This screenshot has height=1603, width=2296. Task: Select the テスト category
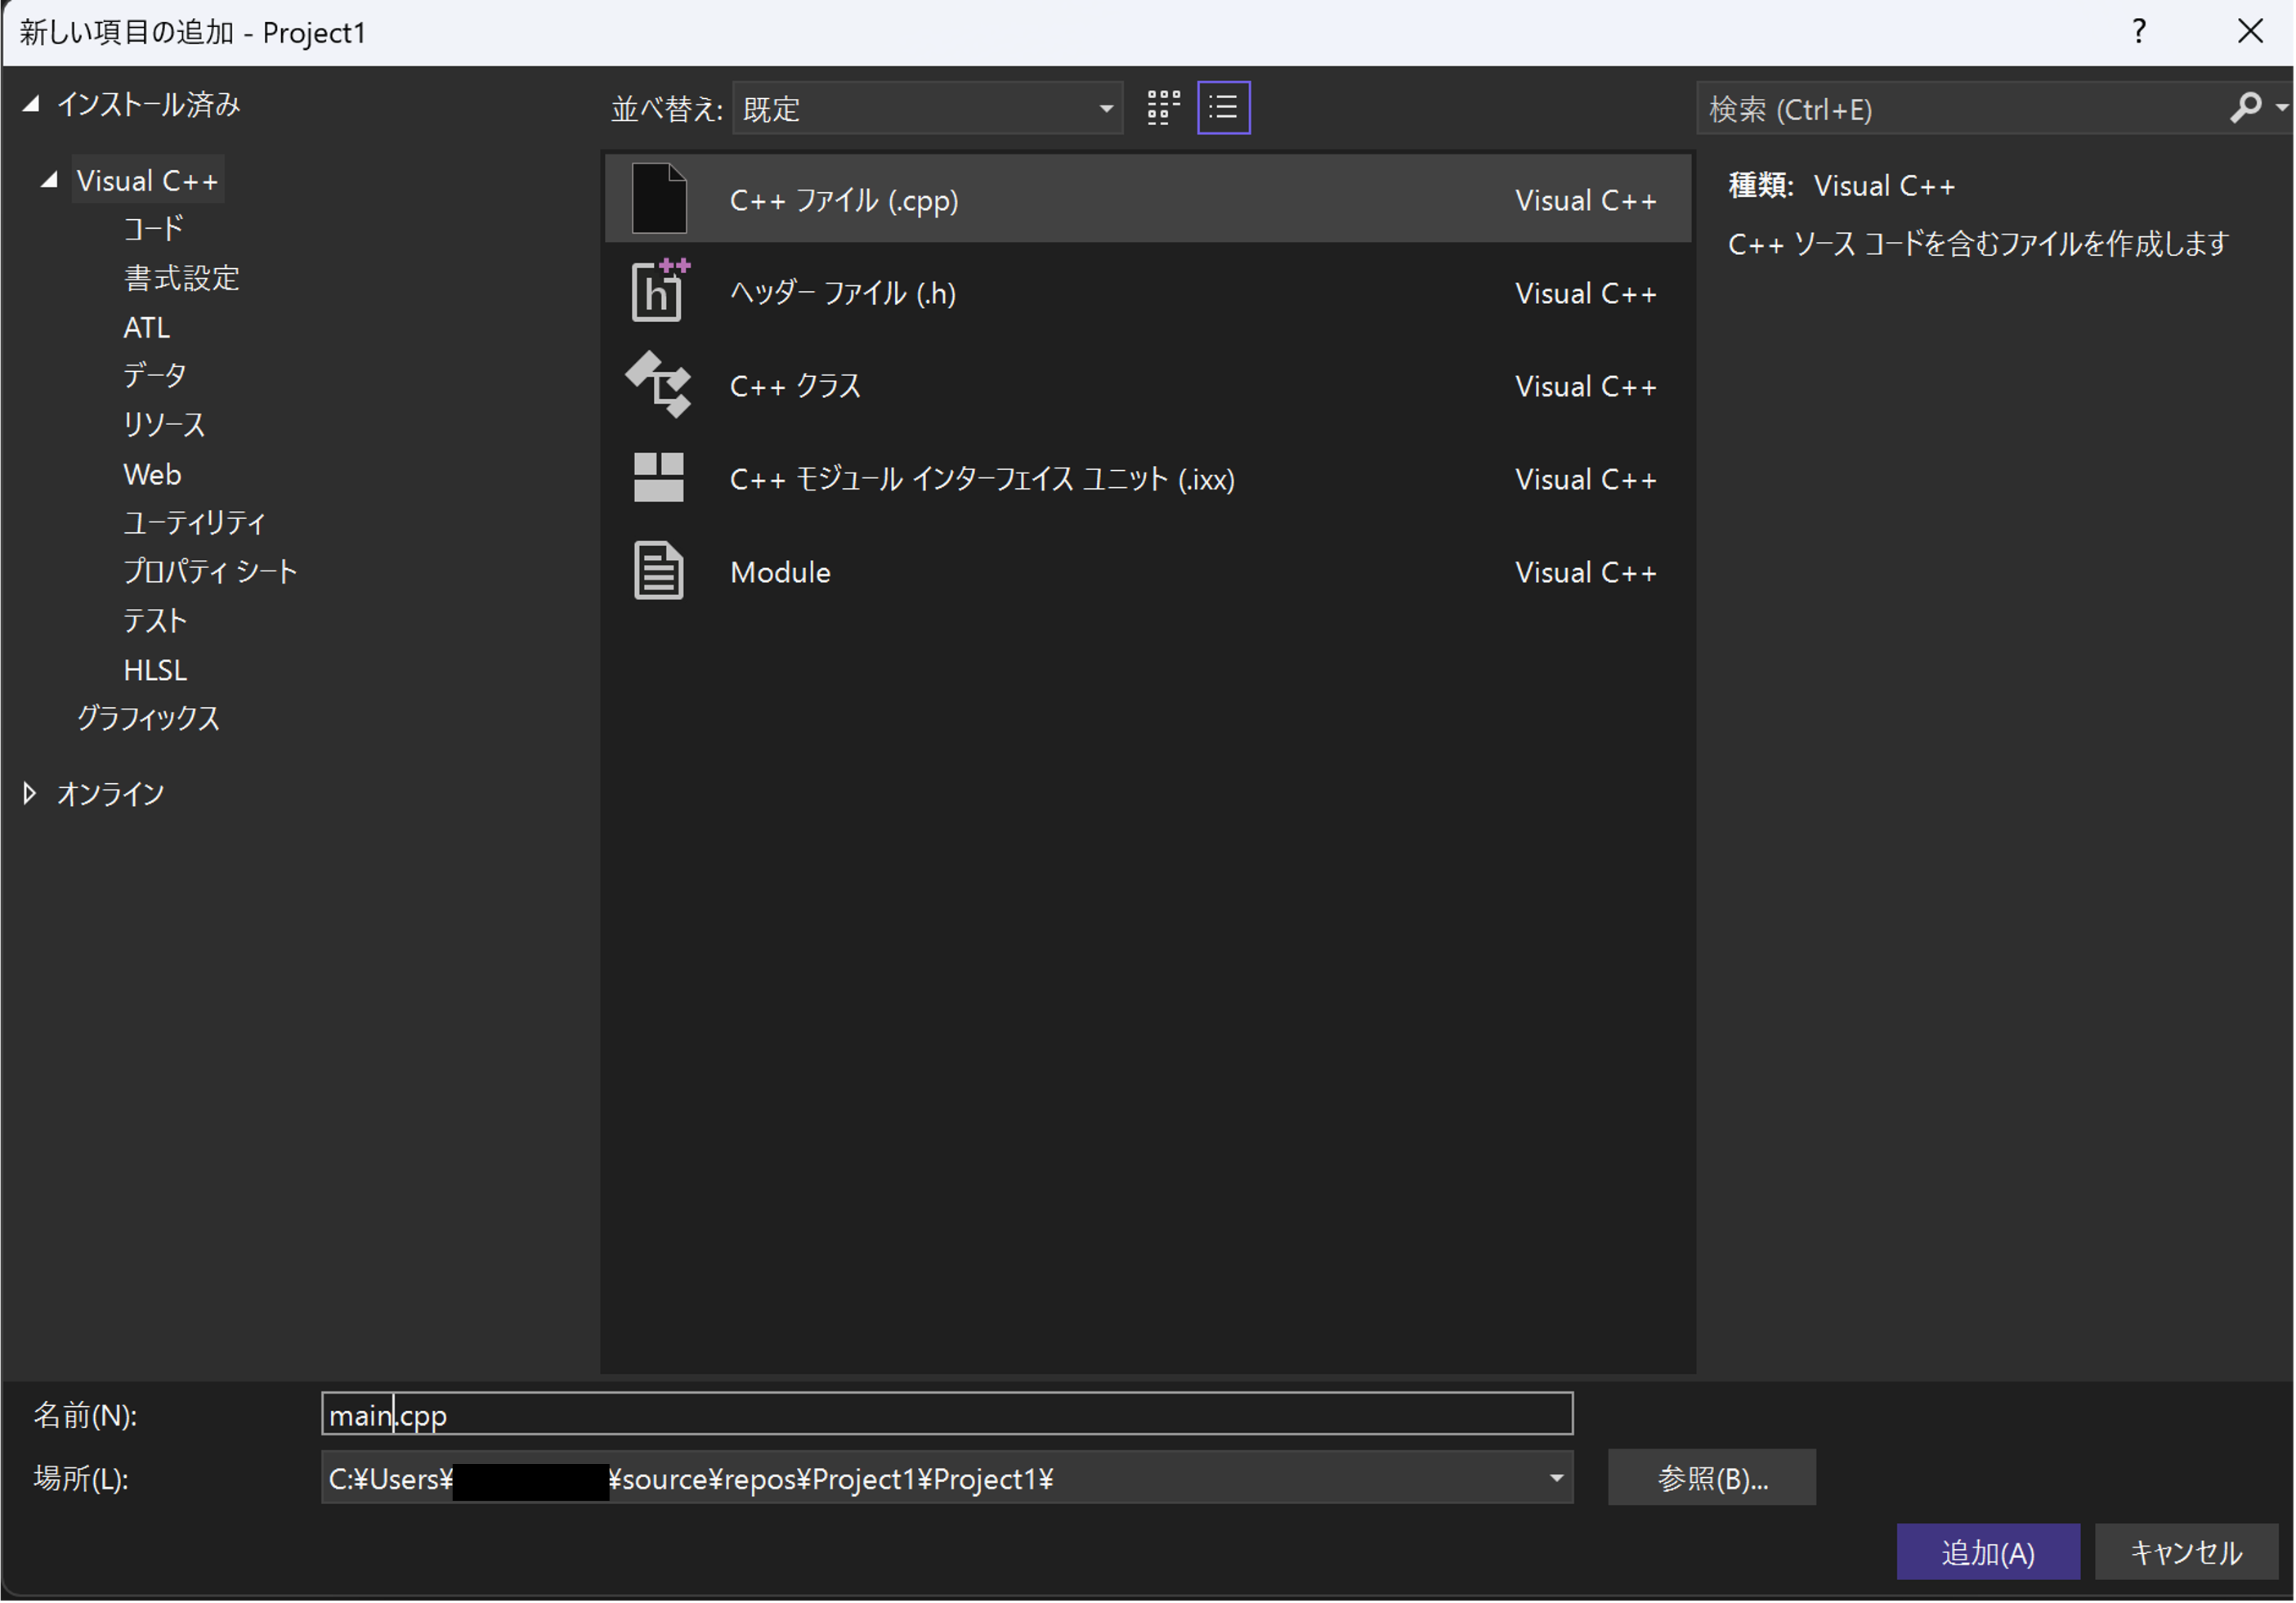[x=154, y=621]
